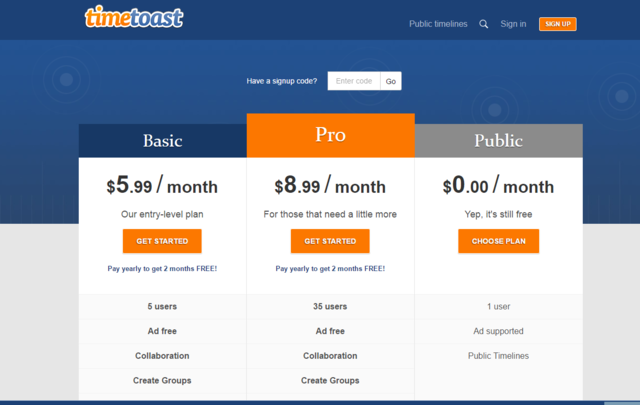640x405 pixels.
Task: Hit the orange SIGN UP button
Action: (558, 24)
